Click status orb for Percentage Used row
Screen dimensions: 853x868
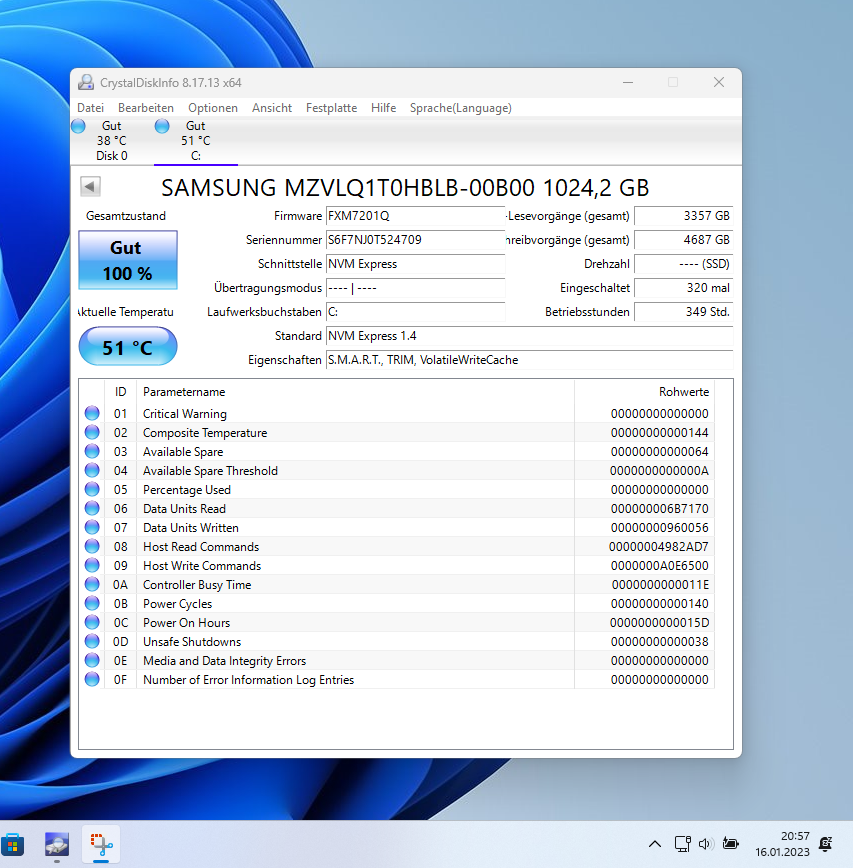pos(92,489)
